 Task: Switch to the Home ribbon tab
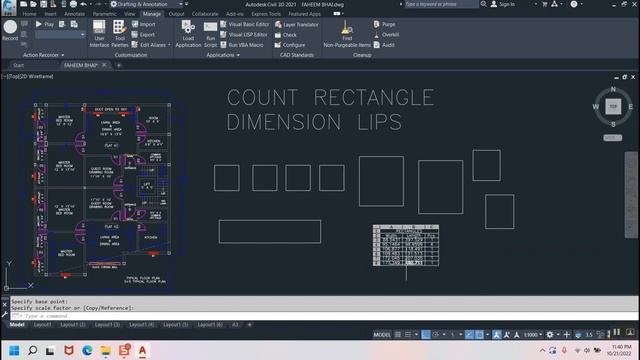coord(29,14)
